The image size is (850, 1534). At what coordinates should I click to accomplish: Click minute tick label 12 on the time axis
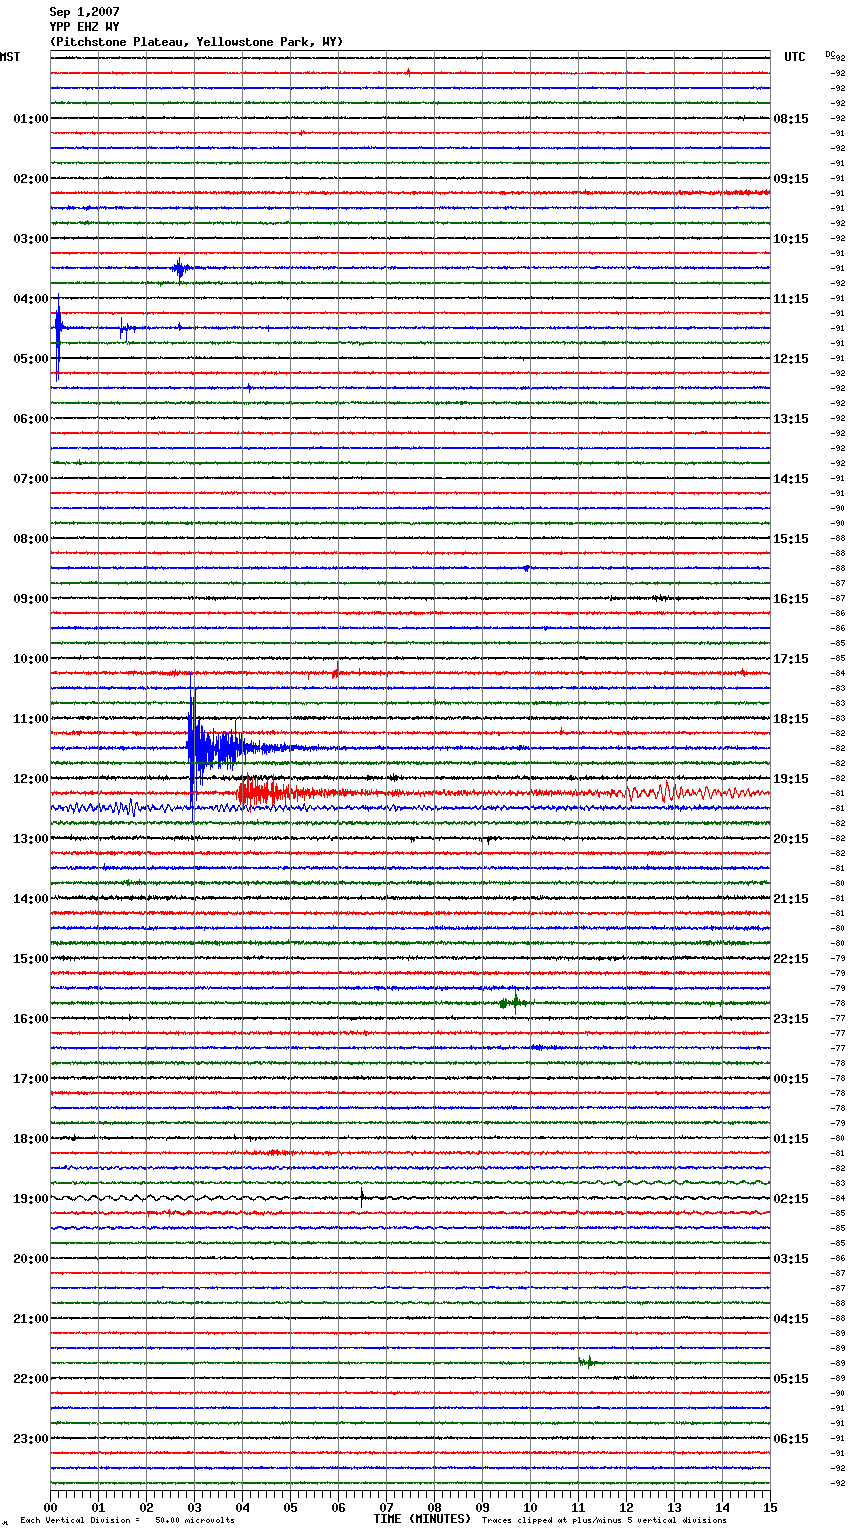pos(626,1507)
